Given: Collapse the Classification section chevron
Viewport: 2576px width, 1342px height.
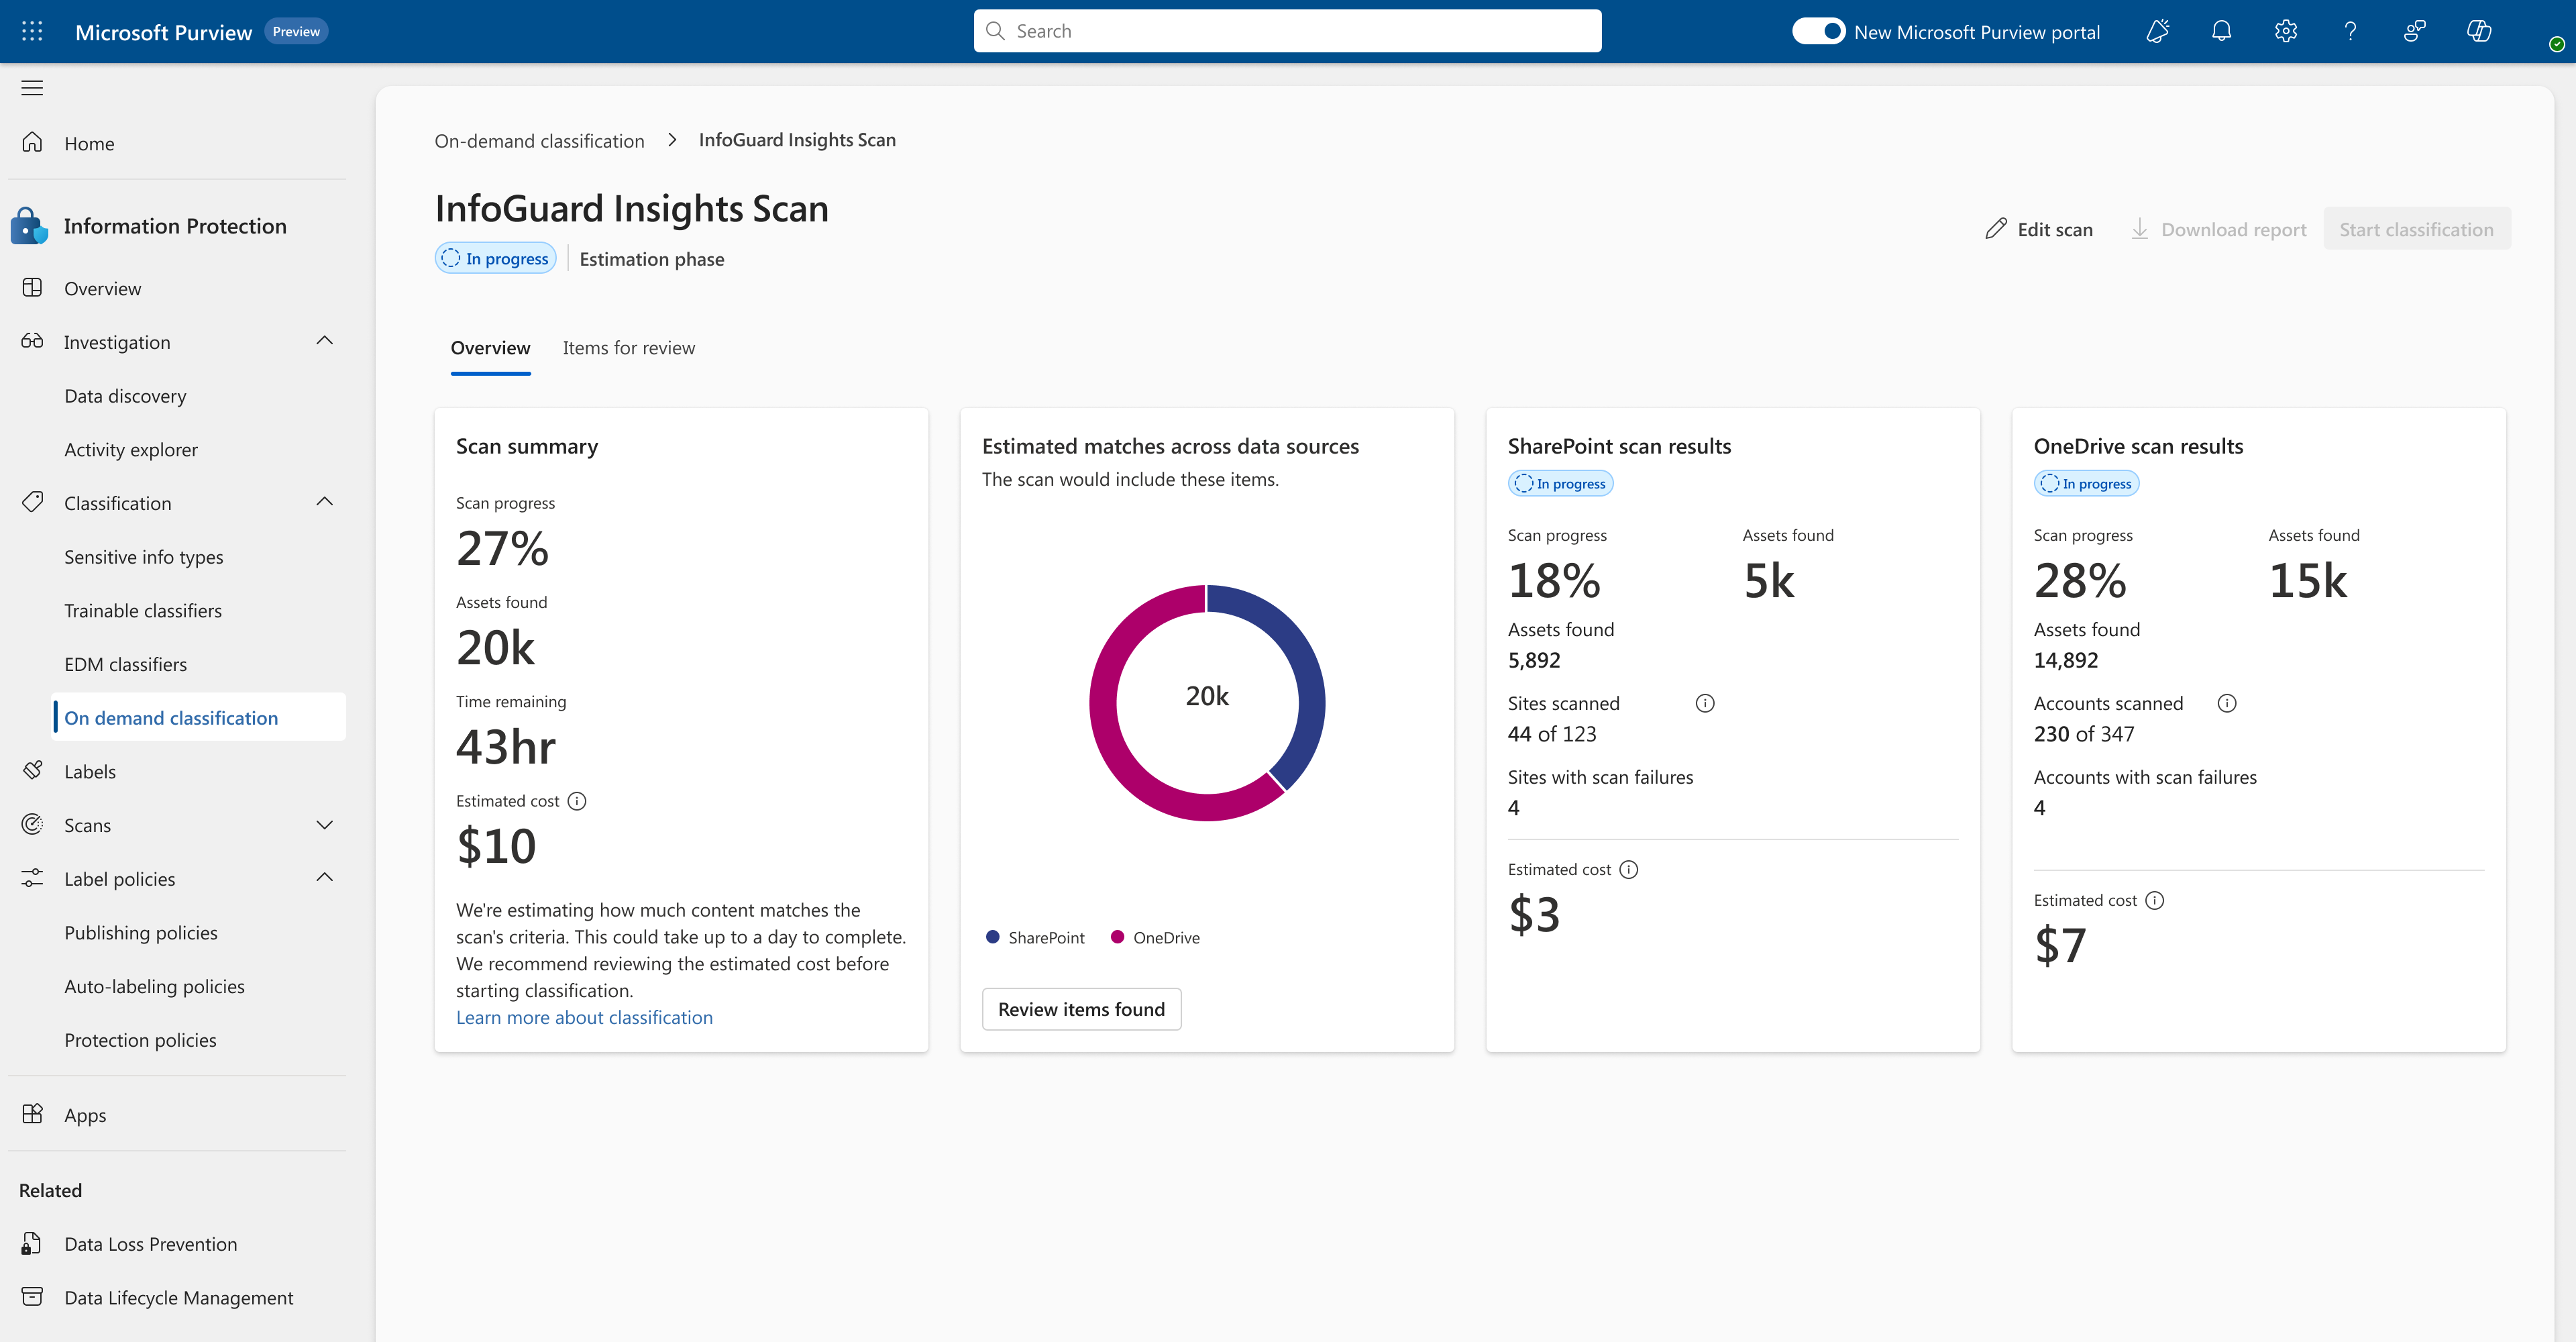Looking at the screenshot, I should (x=324, y=502).
